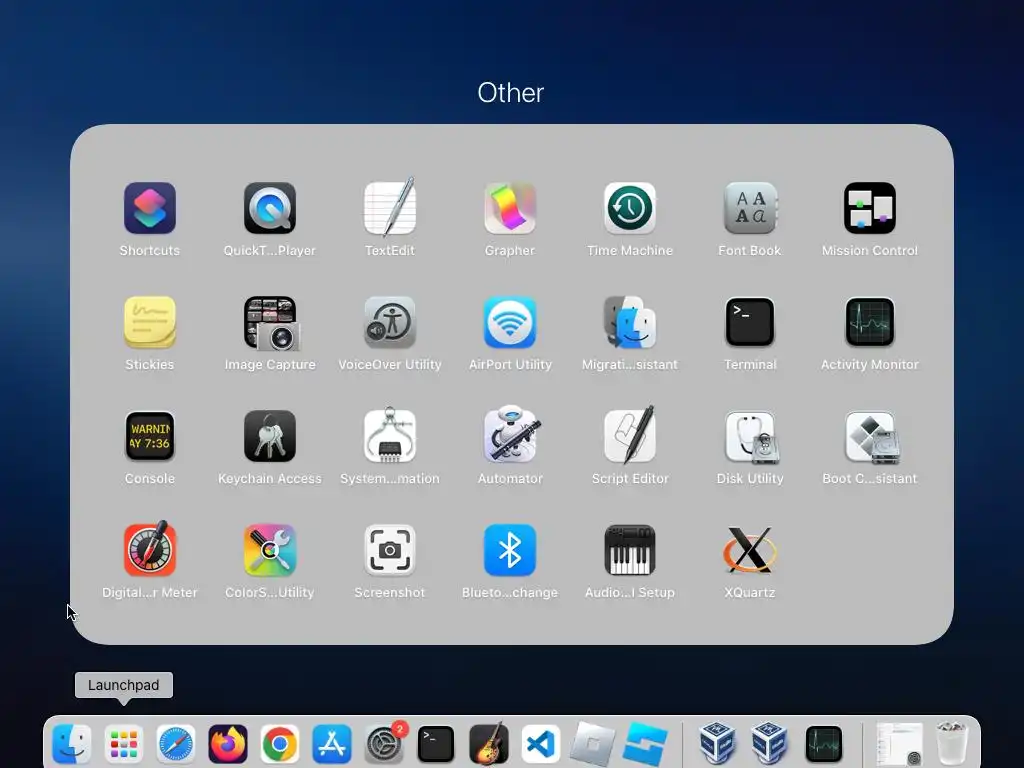Open ColorSync Utility
The image size is (1024, 768).
point(270,551)
